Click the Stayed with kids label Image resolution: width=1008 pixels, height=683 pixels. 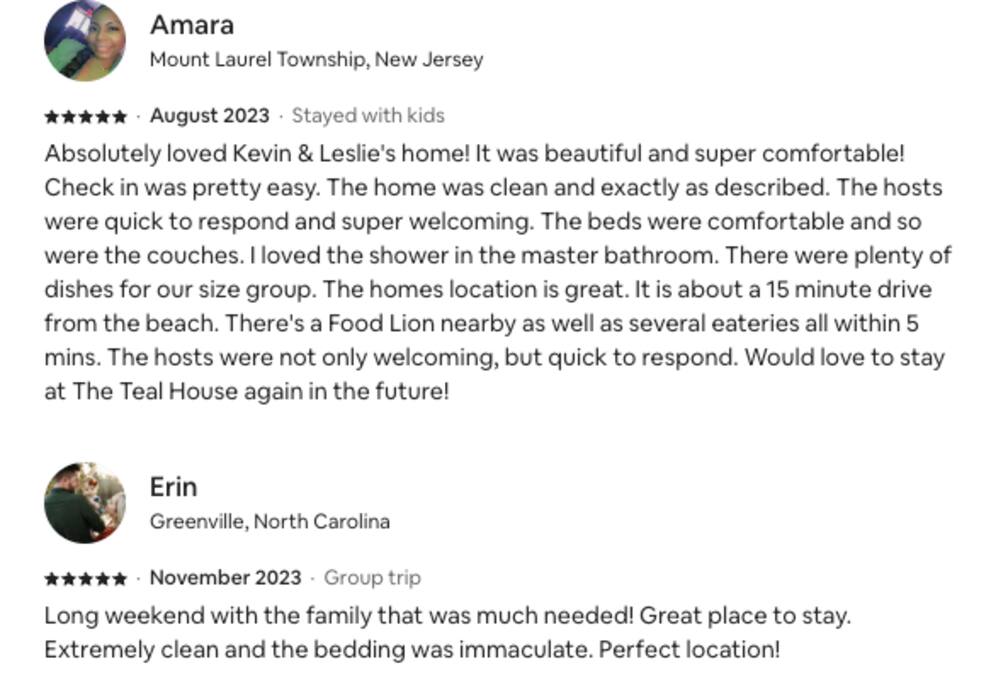point(368,116)
